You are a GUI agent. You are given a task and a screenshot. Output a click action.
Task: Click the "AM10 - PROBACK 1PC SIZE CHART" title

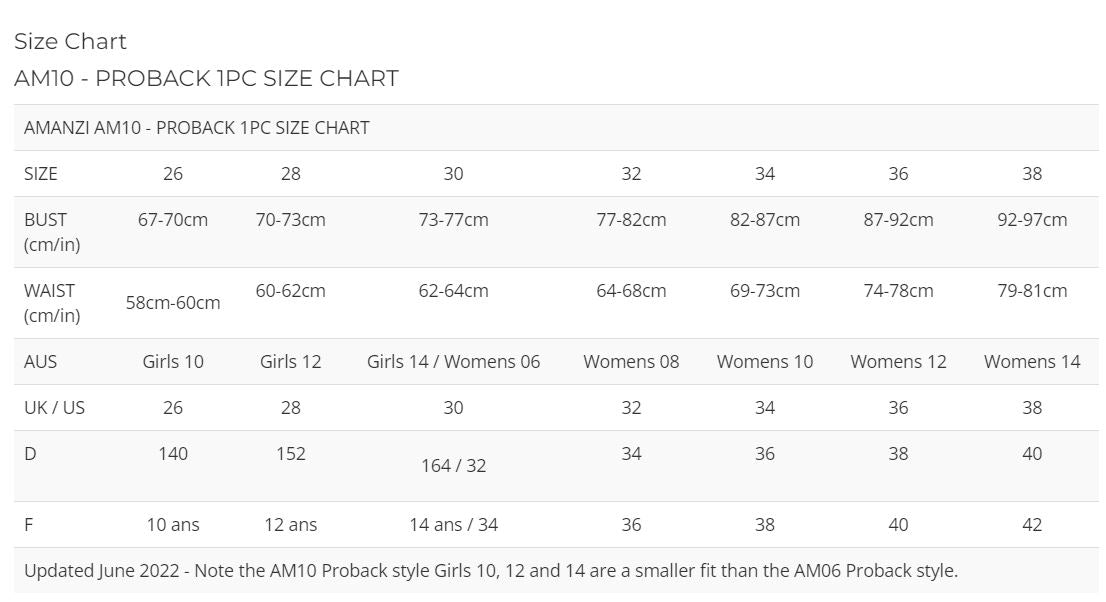(x=206, y=78)
